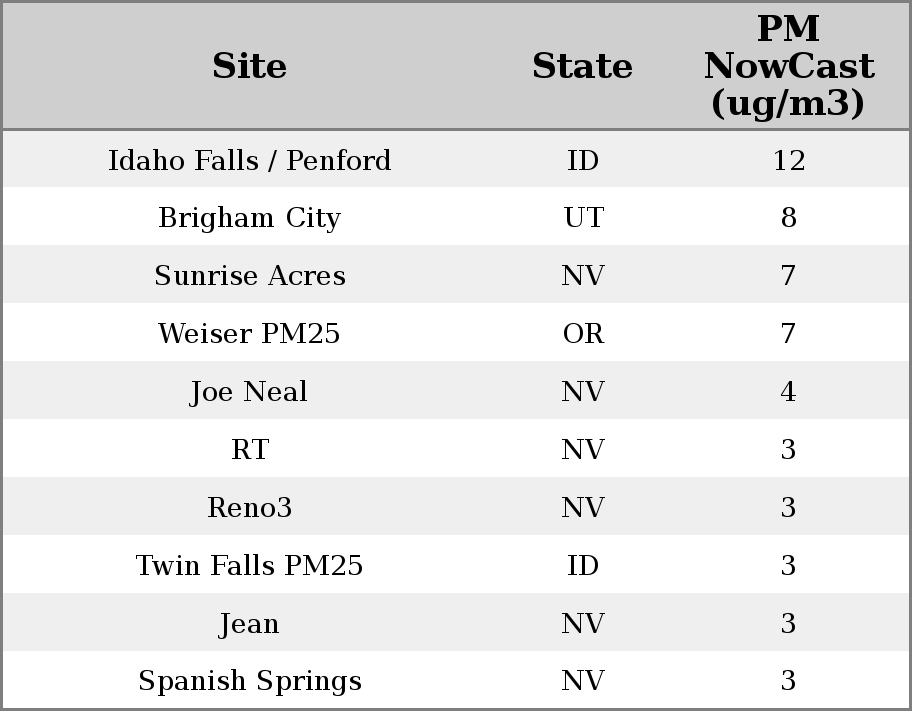
Task: Click the UT state cell
Action: coord(583,218)
